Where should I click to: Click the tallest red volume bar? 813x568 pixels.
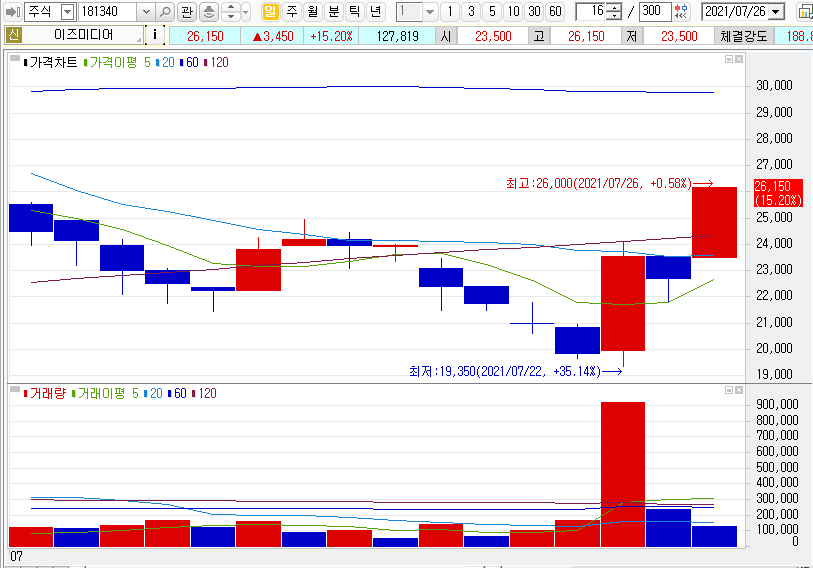623,474
